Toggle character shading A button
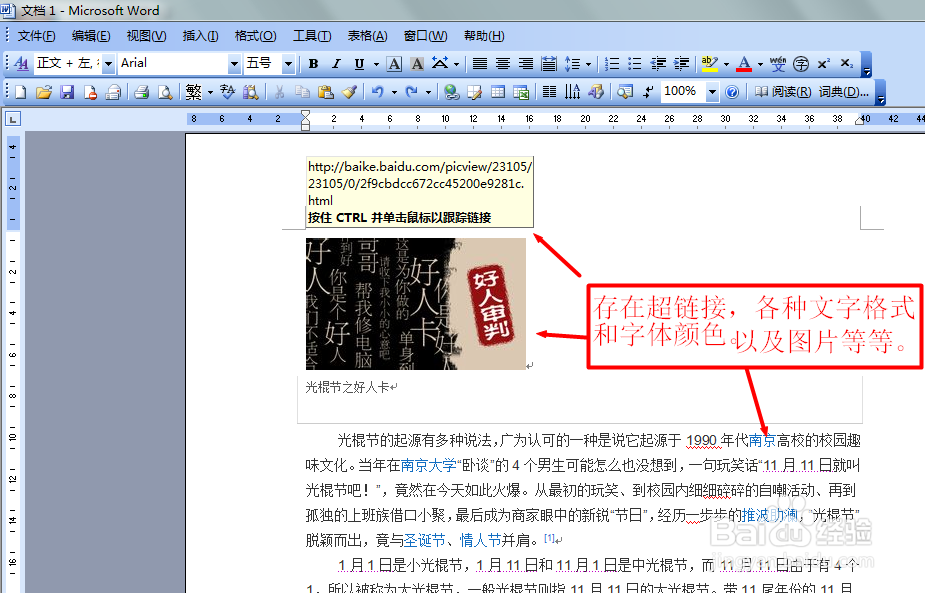This screenshot has height=593, width=925. pyautogui.click(x=417, y=63)
